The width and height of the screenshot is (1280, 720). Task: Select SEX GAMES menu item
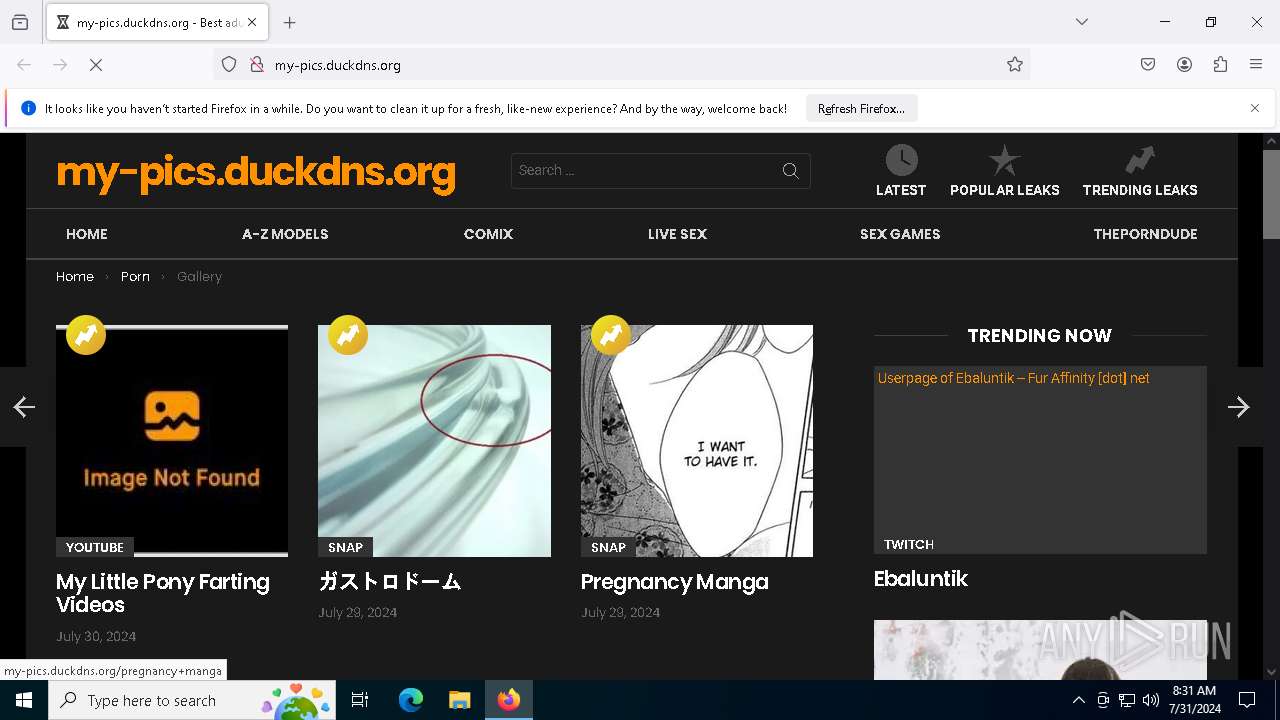tap(900, 234)
